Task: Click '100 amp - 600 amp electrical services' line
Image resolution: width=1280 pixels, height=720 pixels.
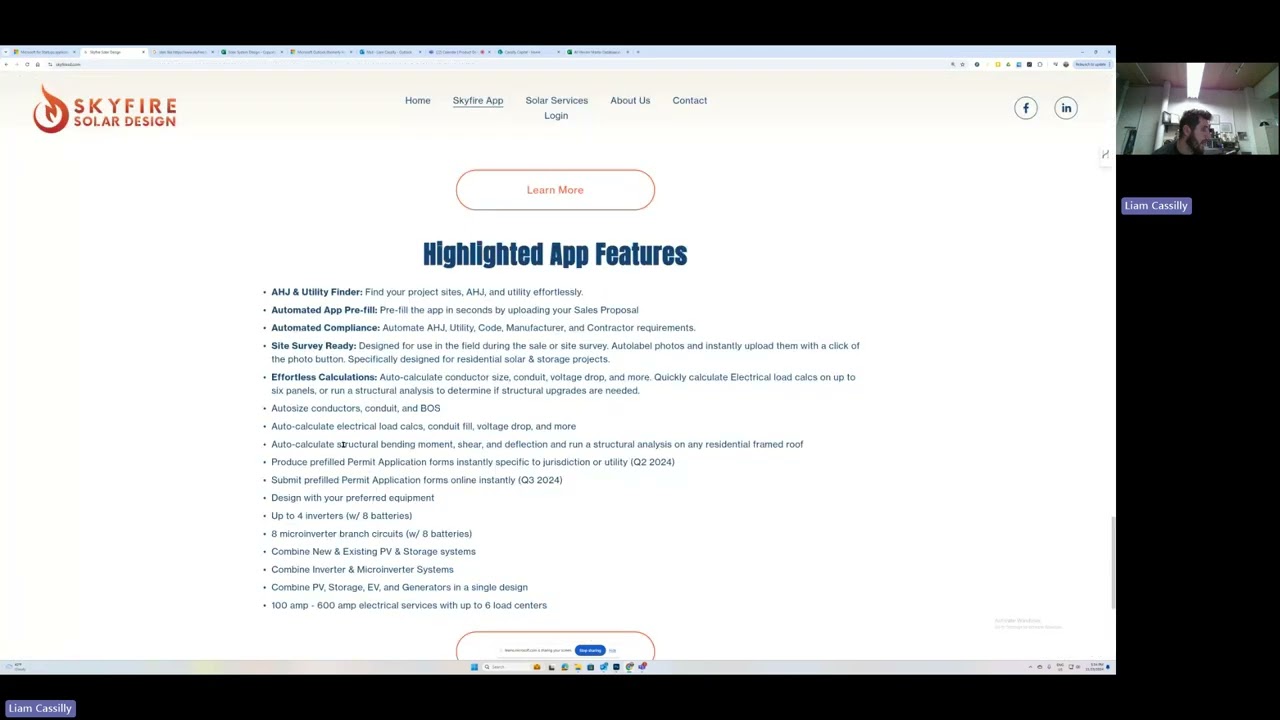Action: tap(409, 605)
